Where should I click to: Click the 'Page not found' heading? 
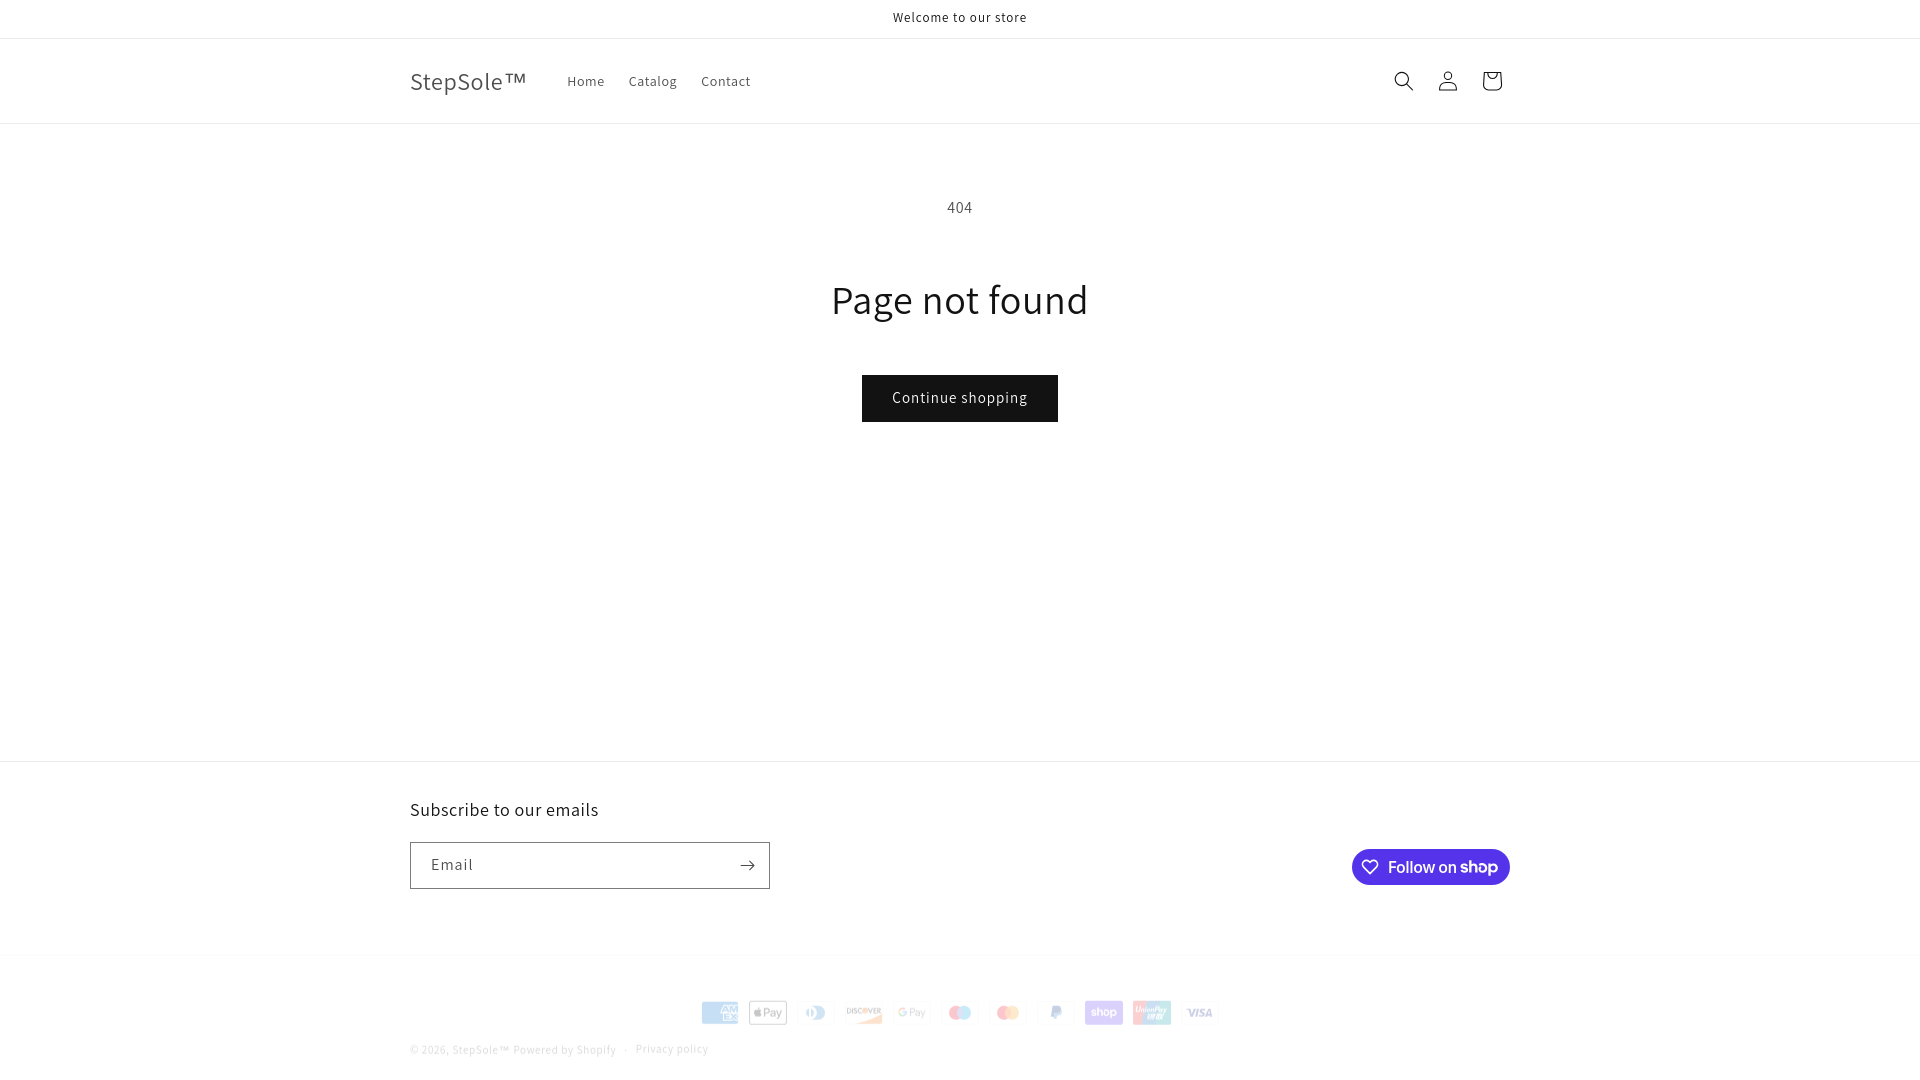point(960,300)
